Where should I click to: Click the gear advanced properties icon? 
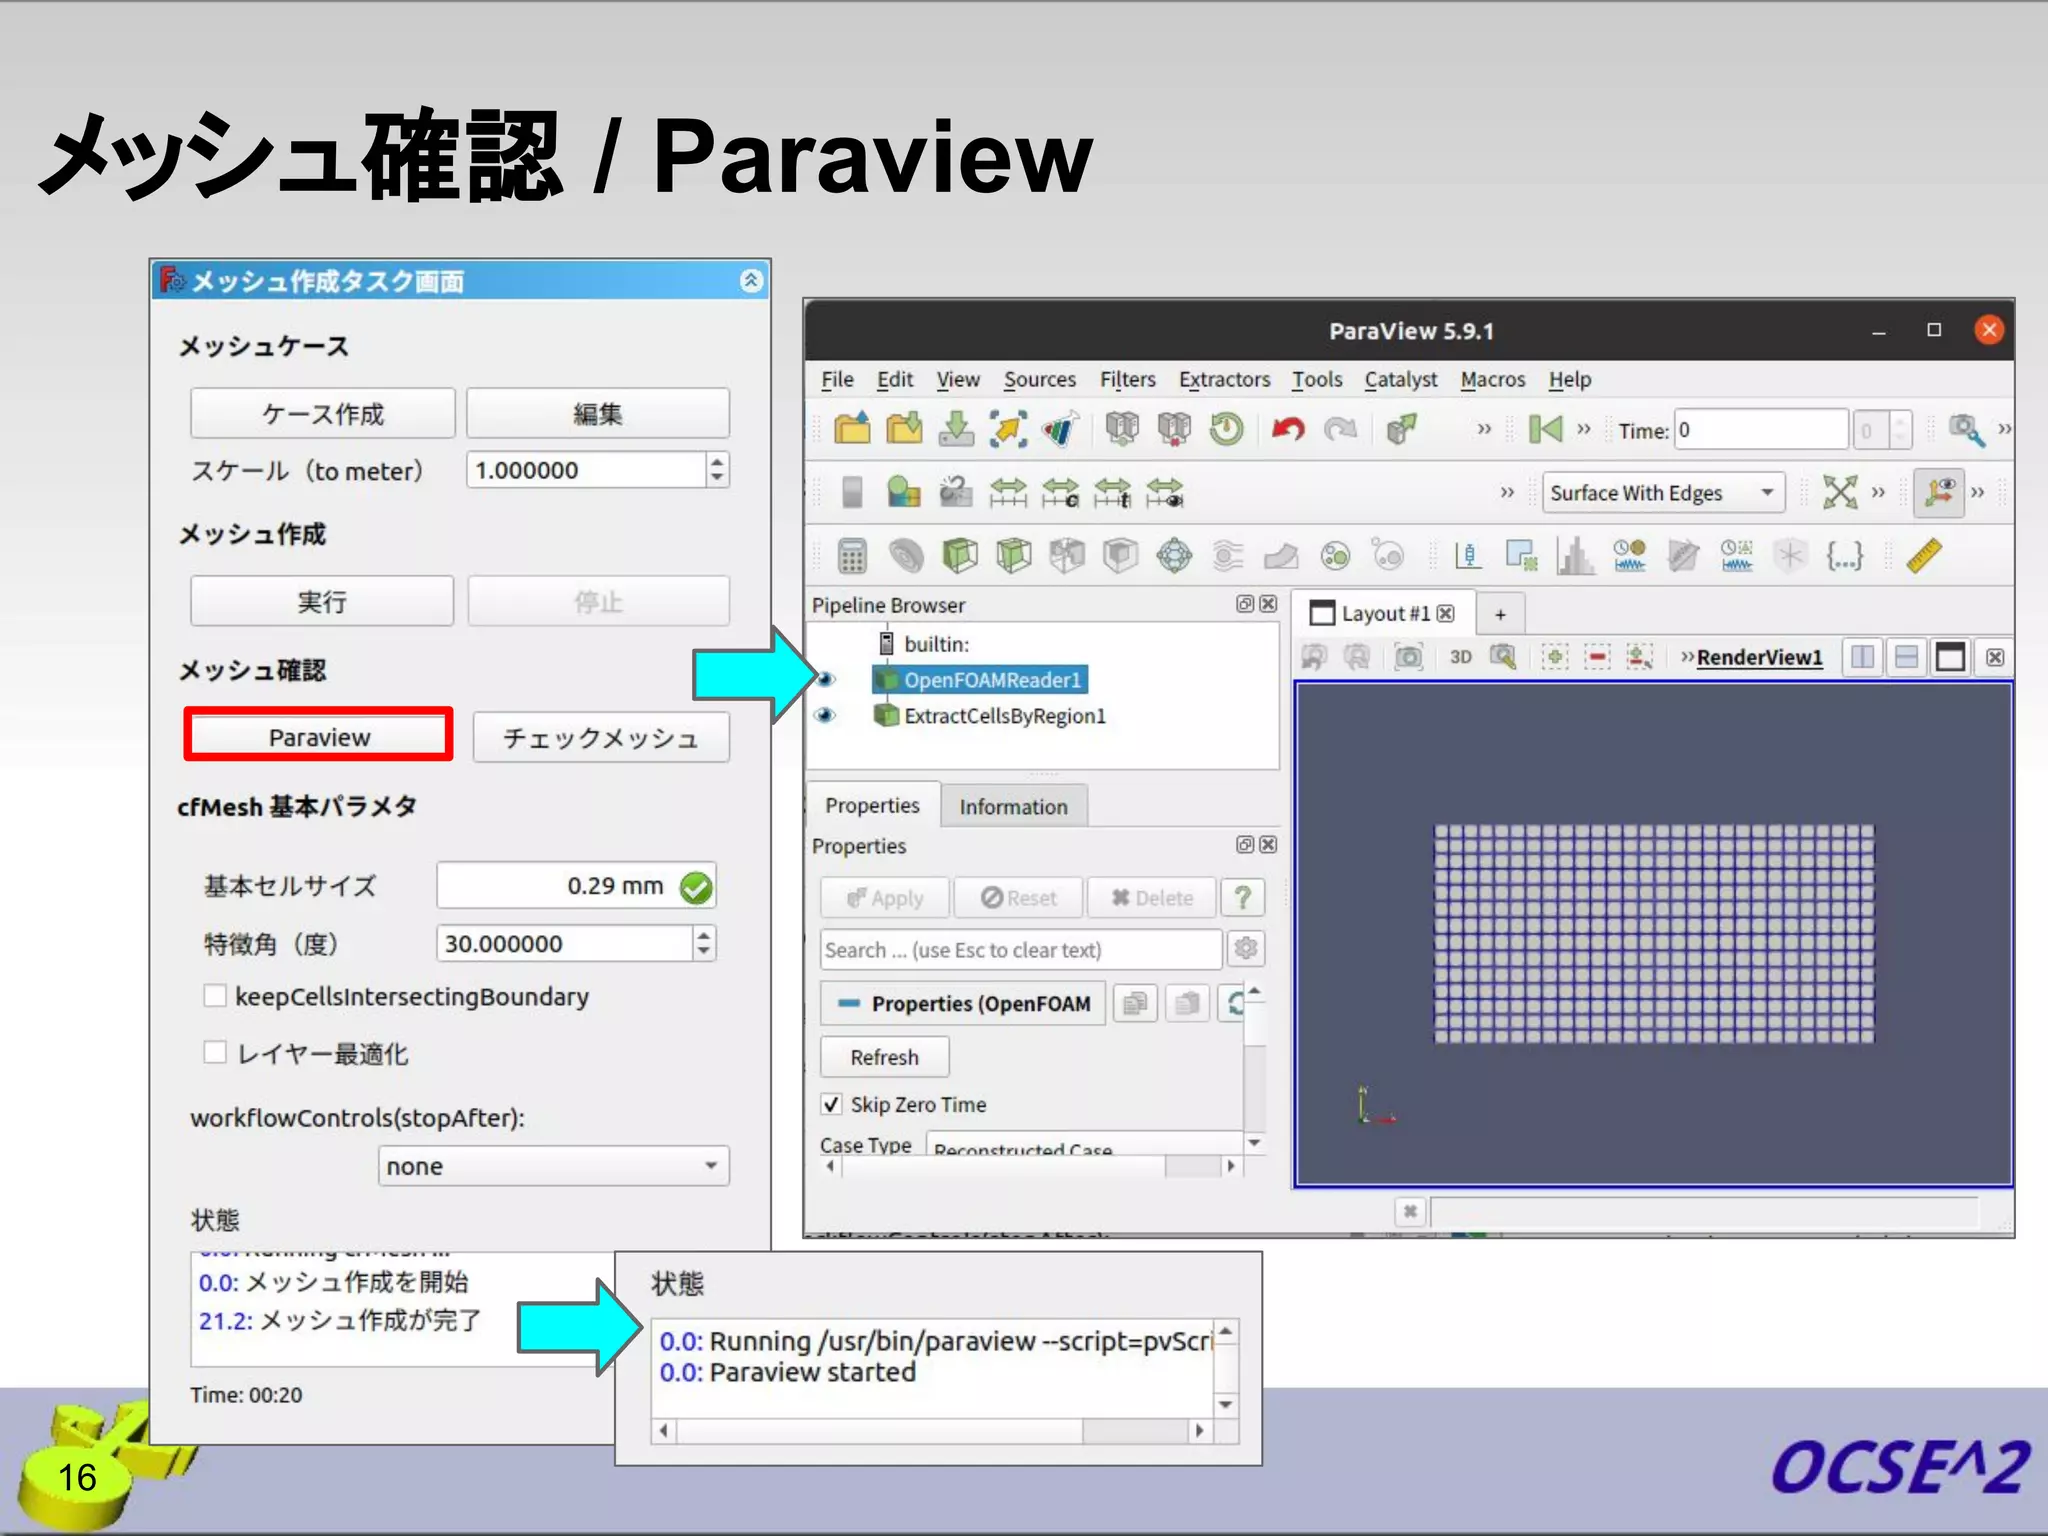click(x=1246, y=948)
